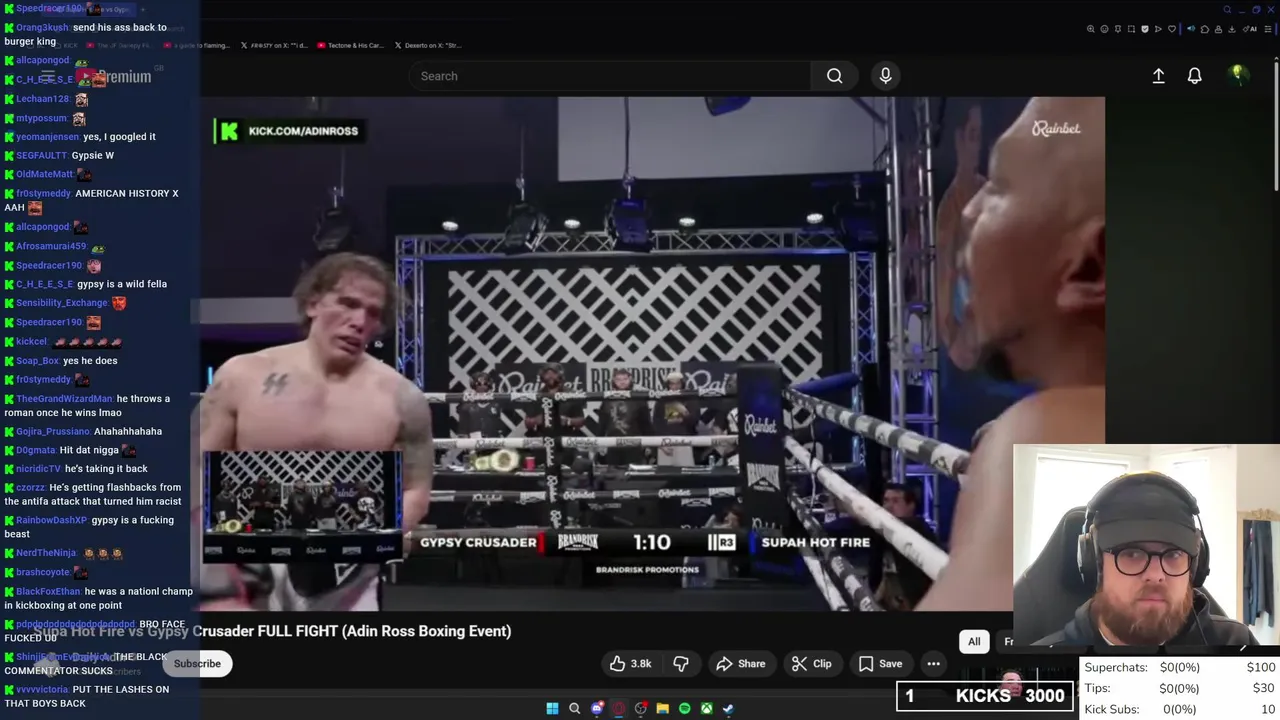The image size is (1280, 720).
Task: Open the account avatar menu
Action: coord(1237,75)
